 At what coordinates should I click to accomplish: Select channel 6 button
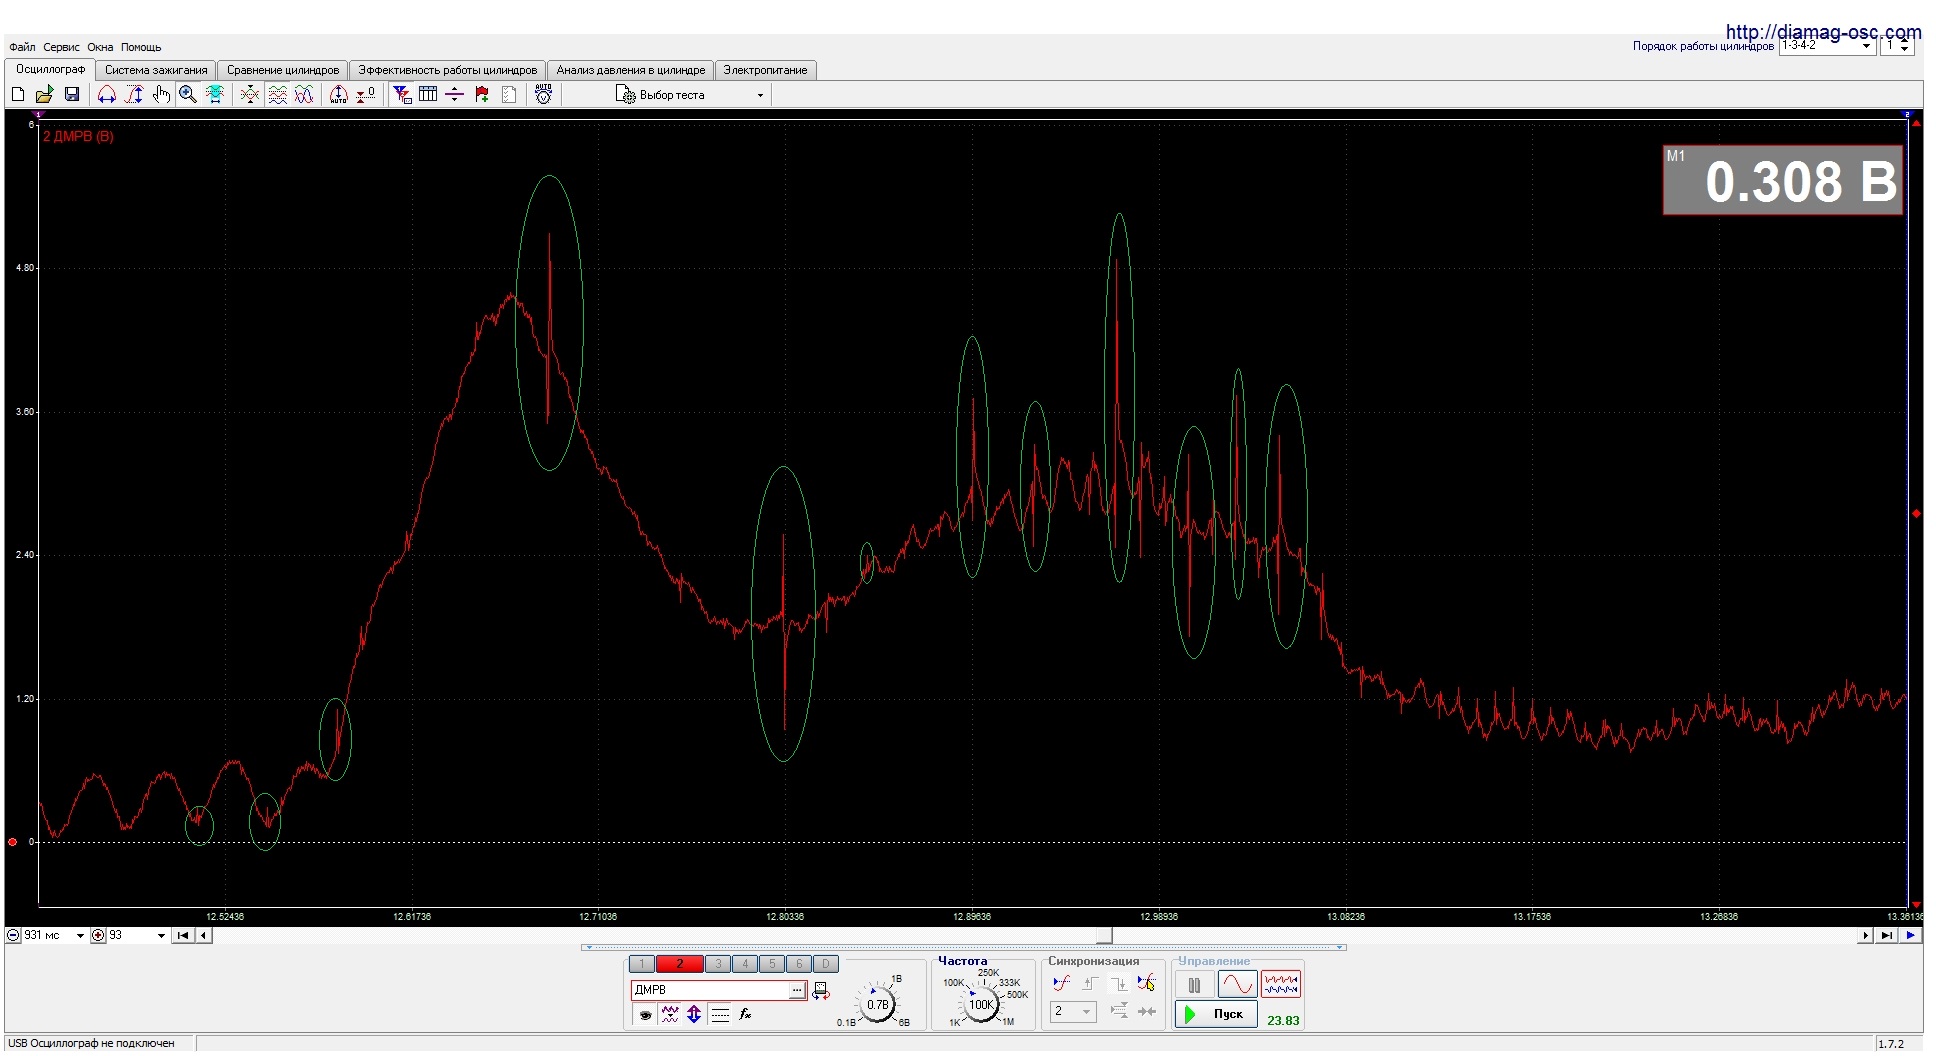click(799, 964)
